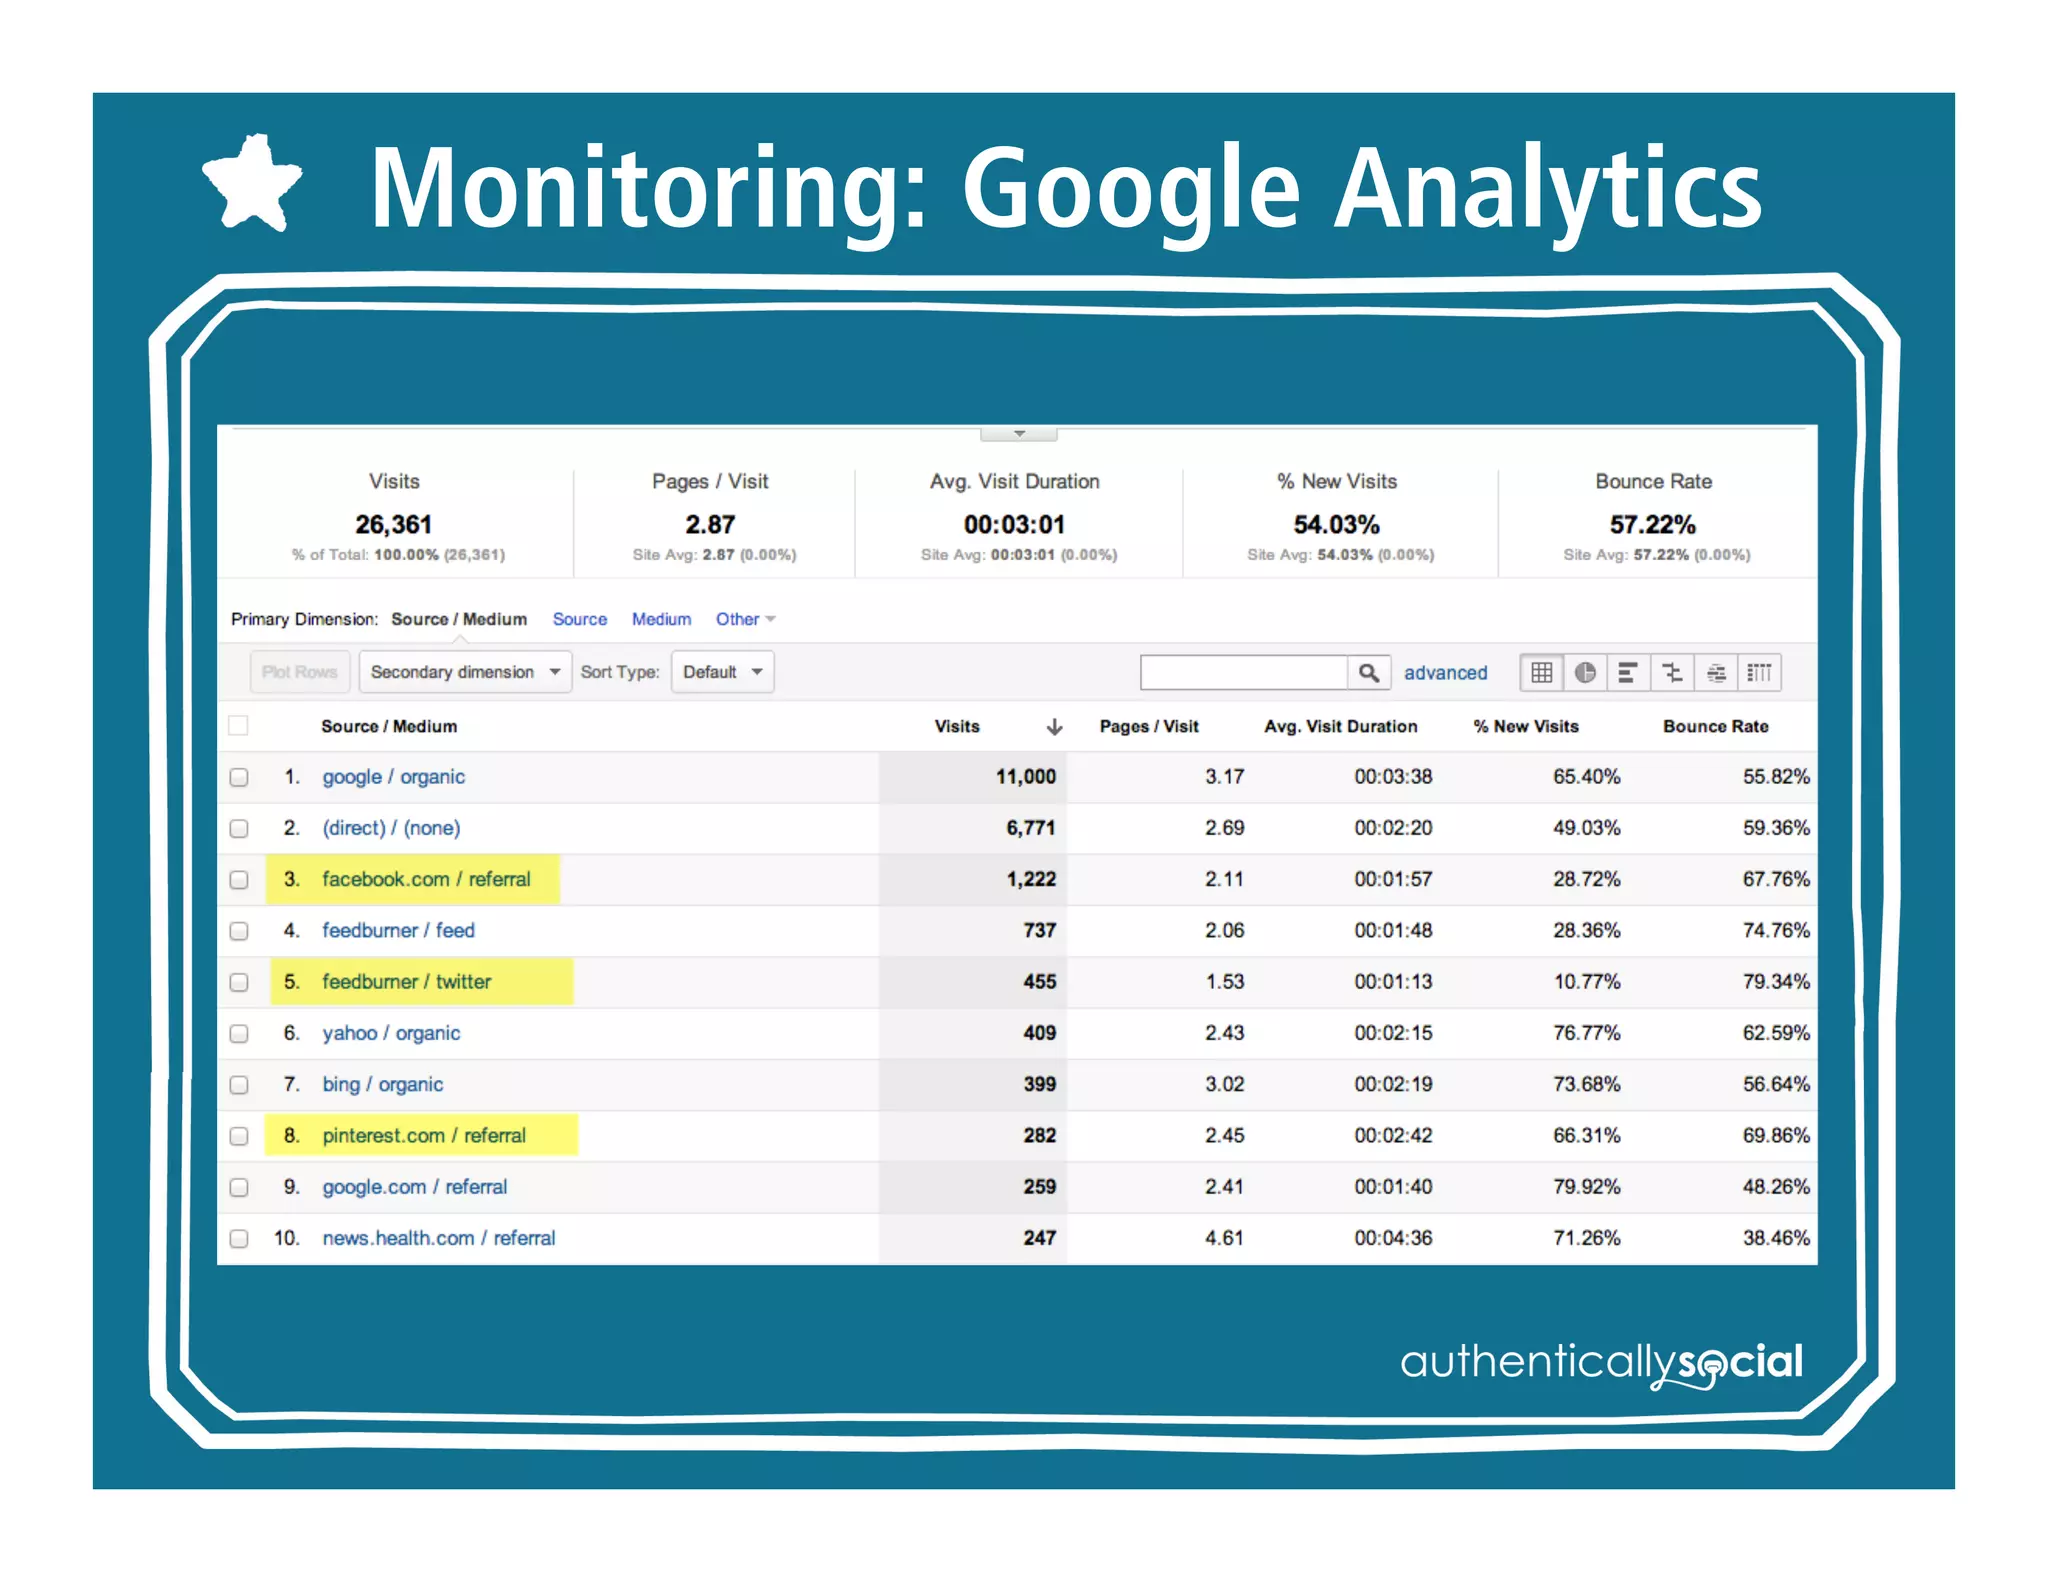Click the 11,000 visits cell

pyautogui.click(x=1026, y=777)
